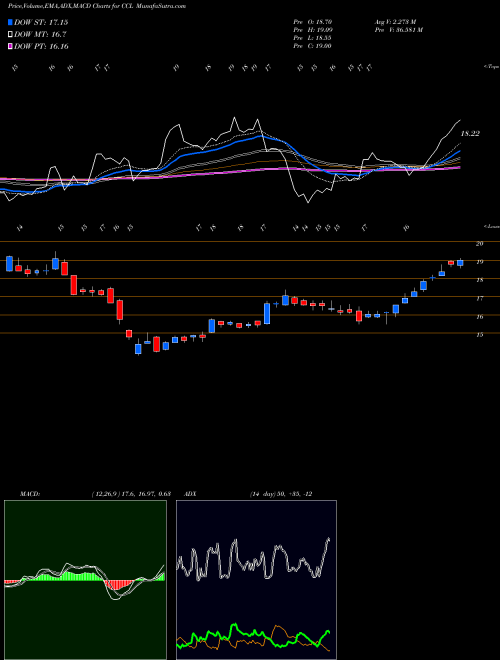500x660 pixels.
Task: Click the MACD (12,26,9) values text
Action: (131, 494)
